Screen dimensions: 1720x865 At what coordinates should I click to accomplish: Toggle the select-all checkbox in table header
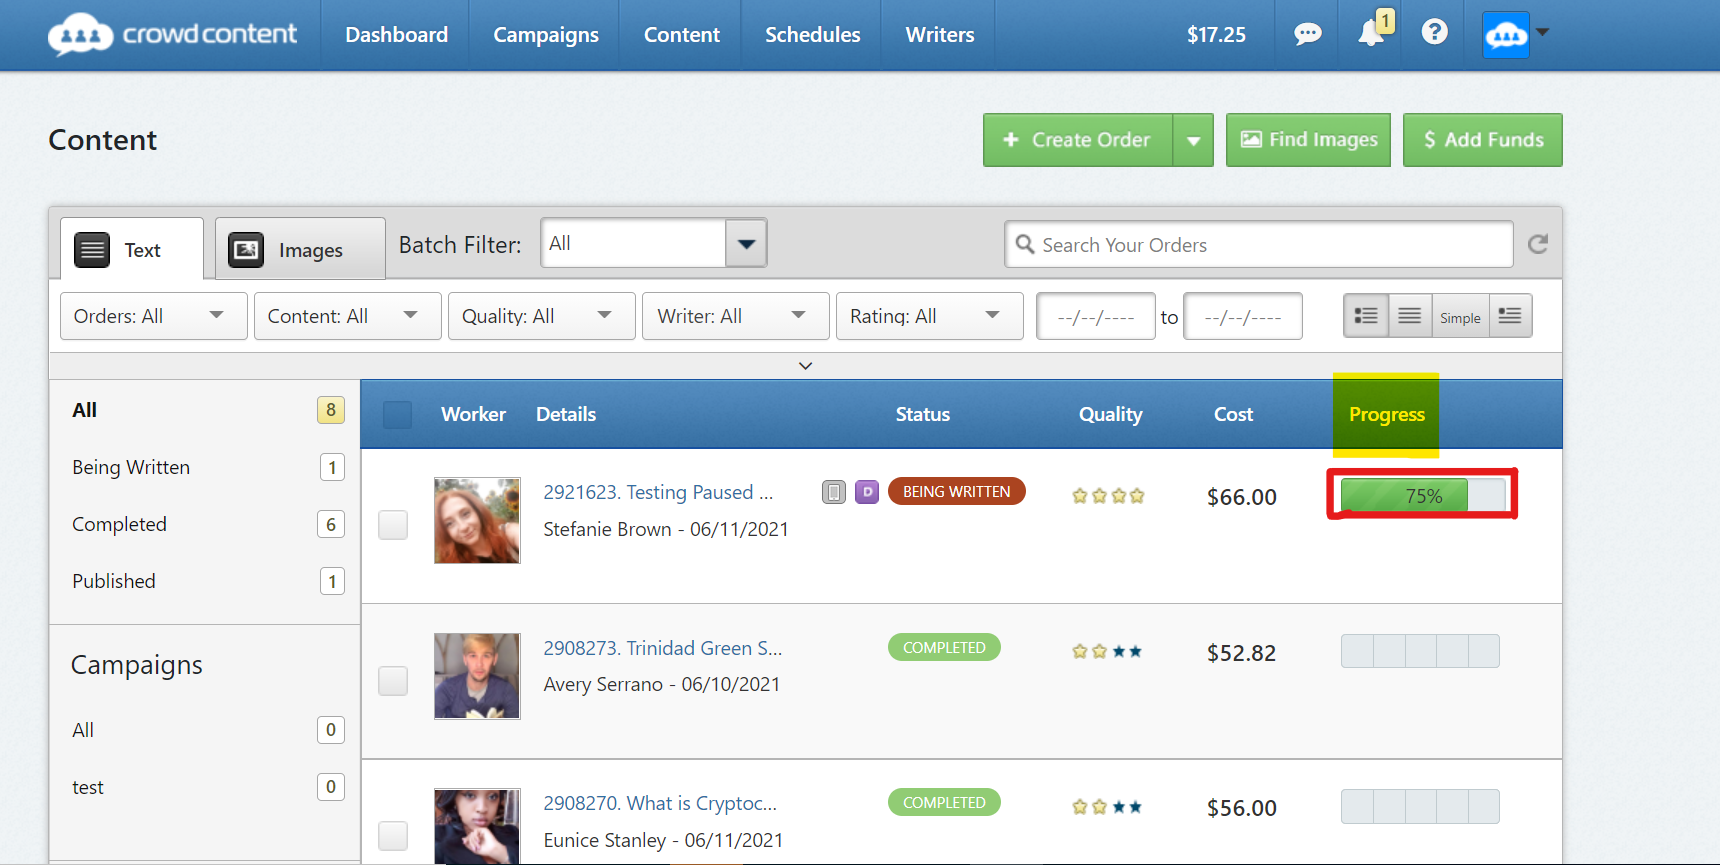(397, 415)
